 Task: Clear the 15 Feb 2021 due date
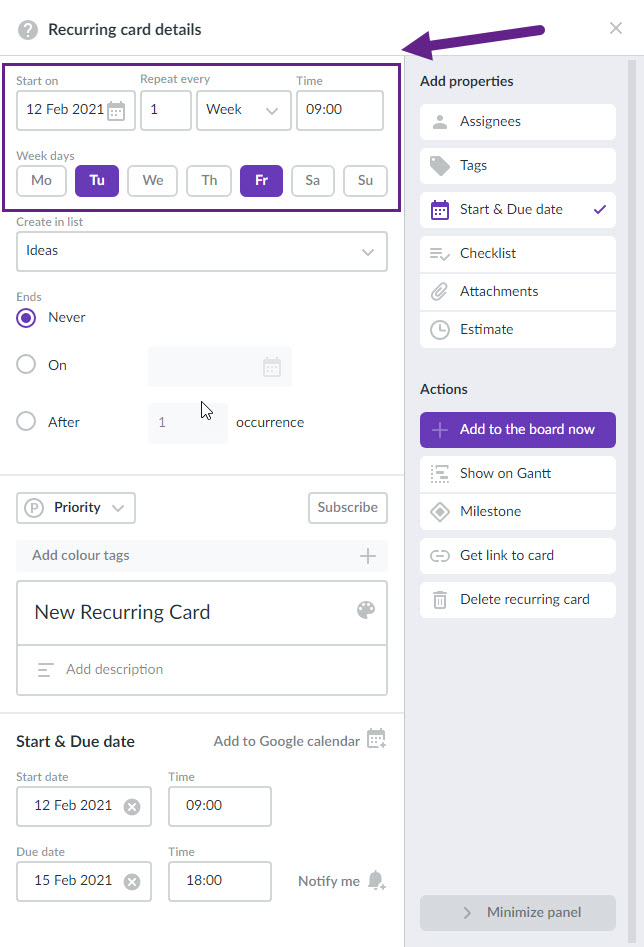point(132,882)
